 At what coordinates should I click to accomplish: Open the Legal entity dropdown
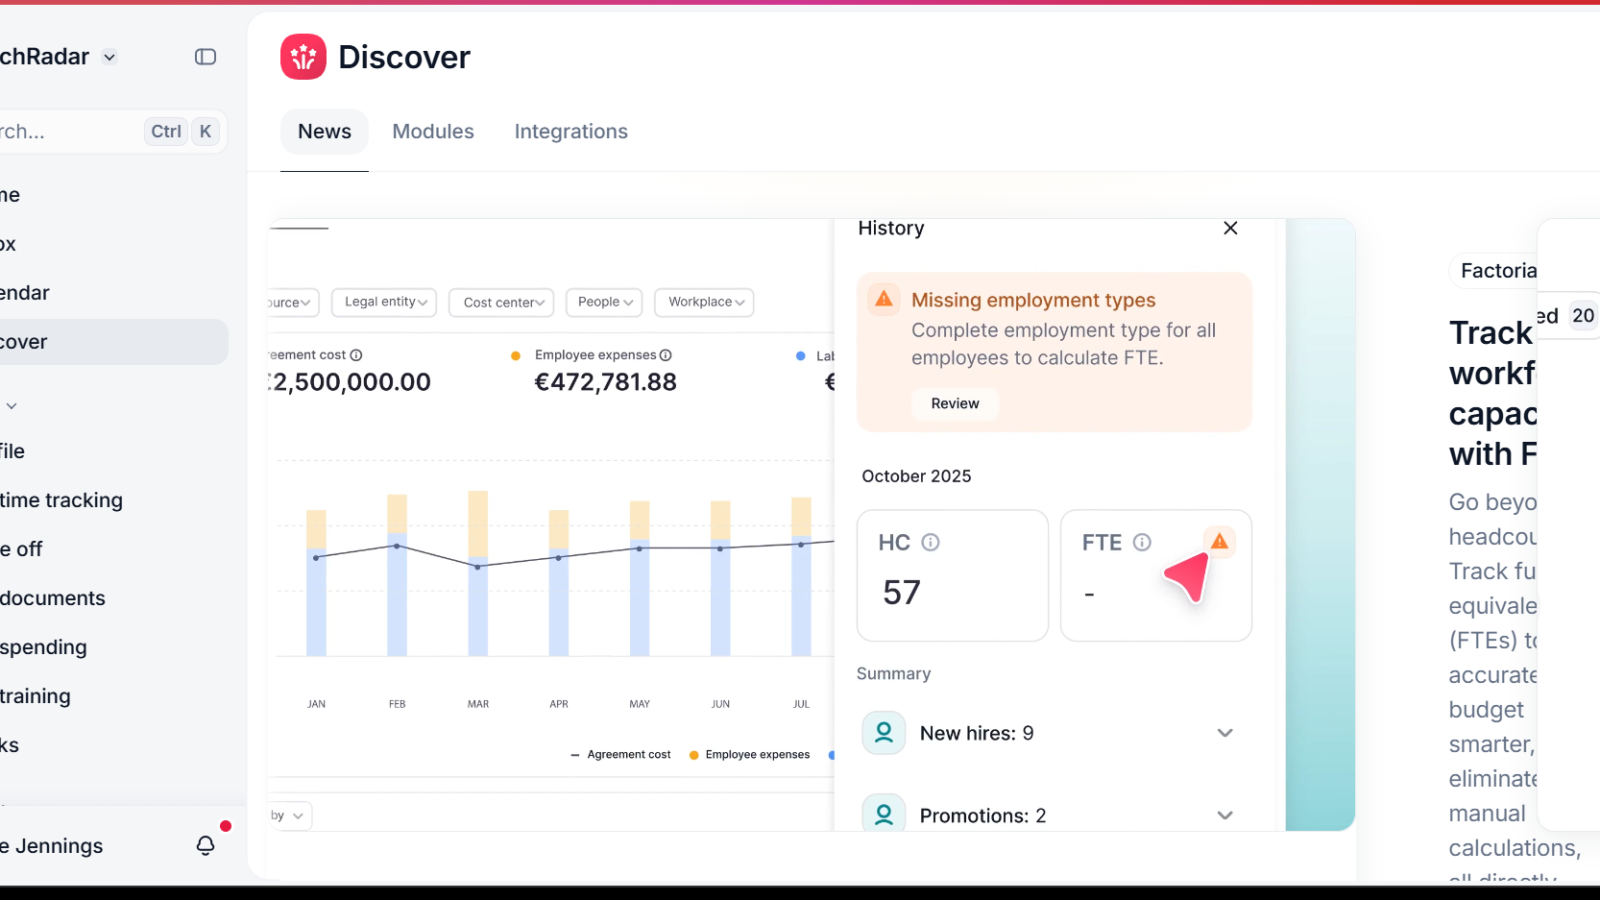click(x=385, y=302)
